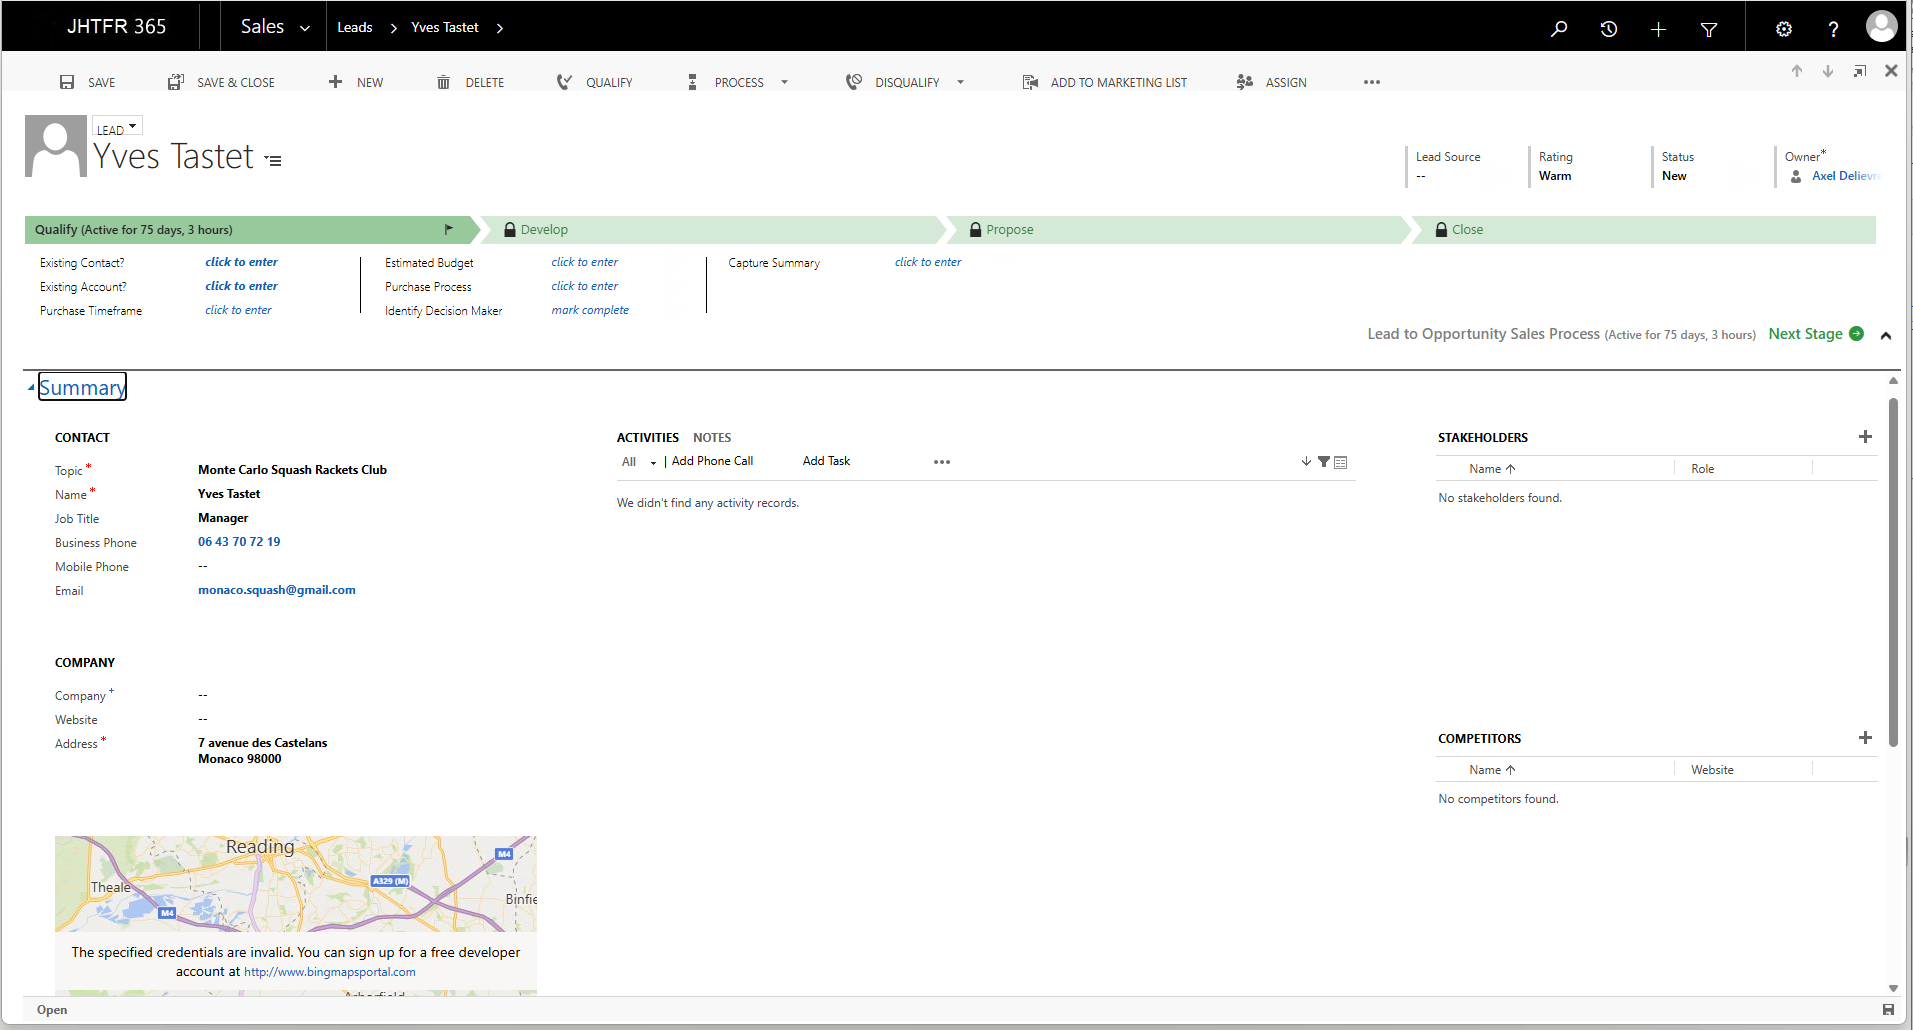1913x1030 pixels.
Task: Delete this lead record
Action: point(470,82)
